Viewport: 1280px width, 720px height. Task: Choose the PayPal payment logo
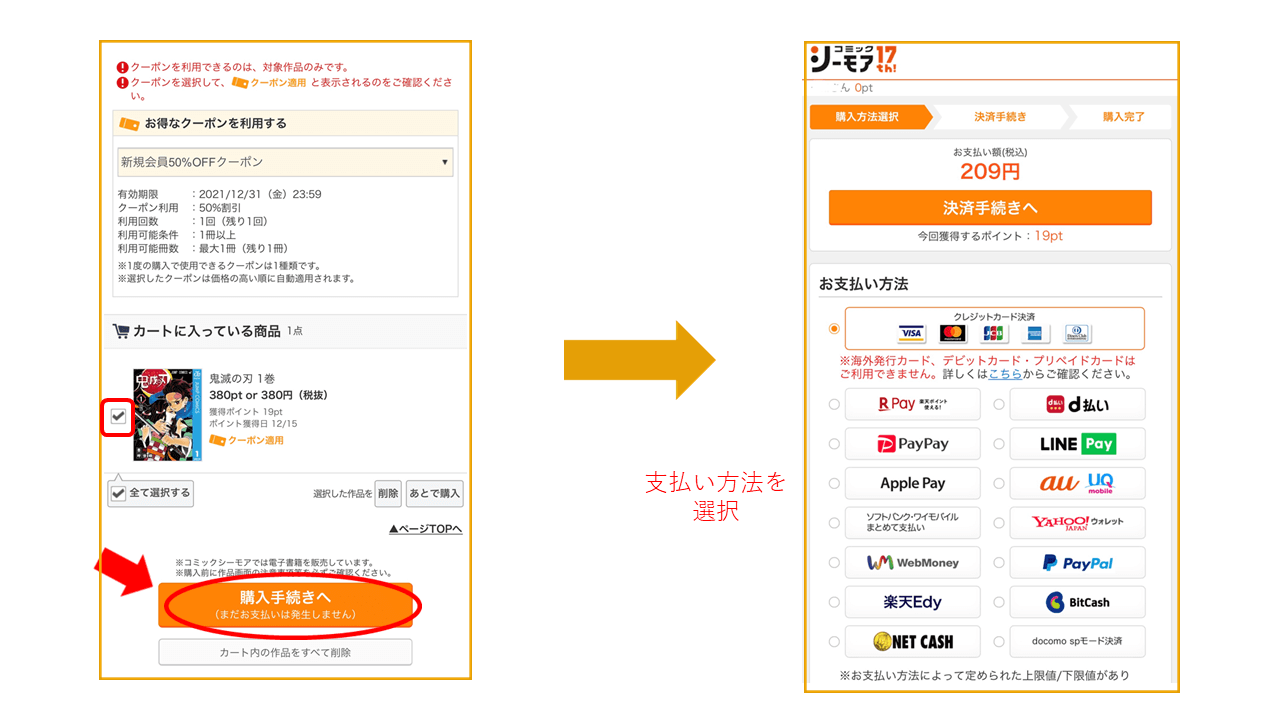click(1077, 563)
